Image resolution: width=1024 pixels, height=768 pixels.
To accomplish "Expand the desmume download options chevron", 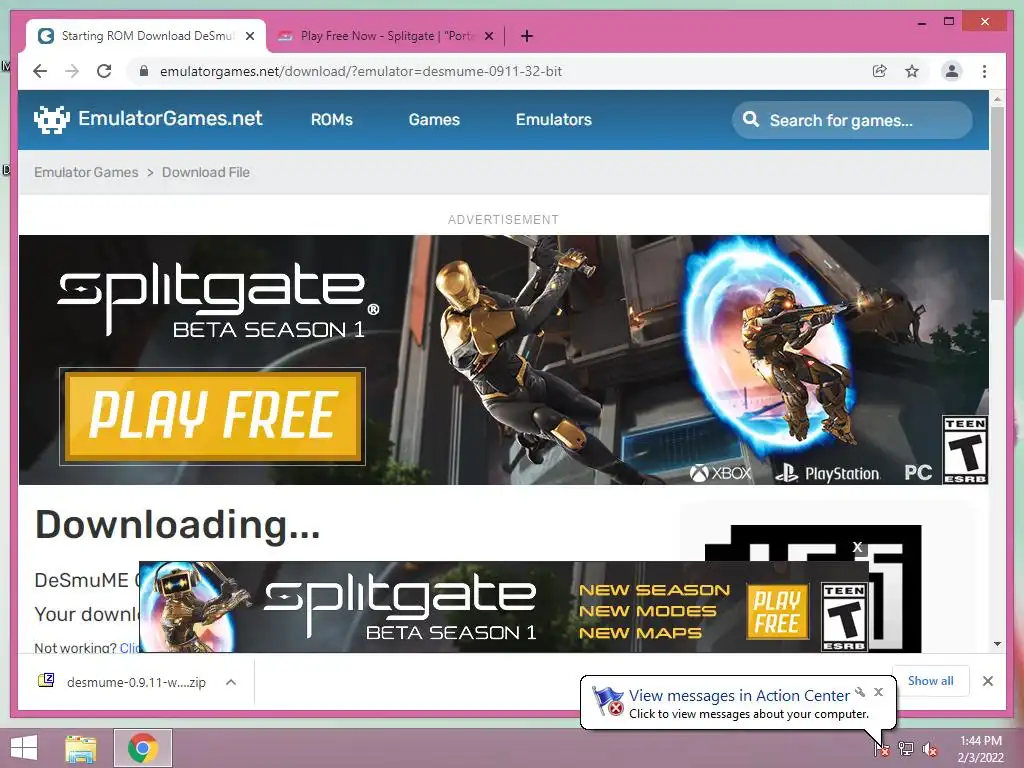I will tap(231, 682).
